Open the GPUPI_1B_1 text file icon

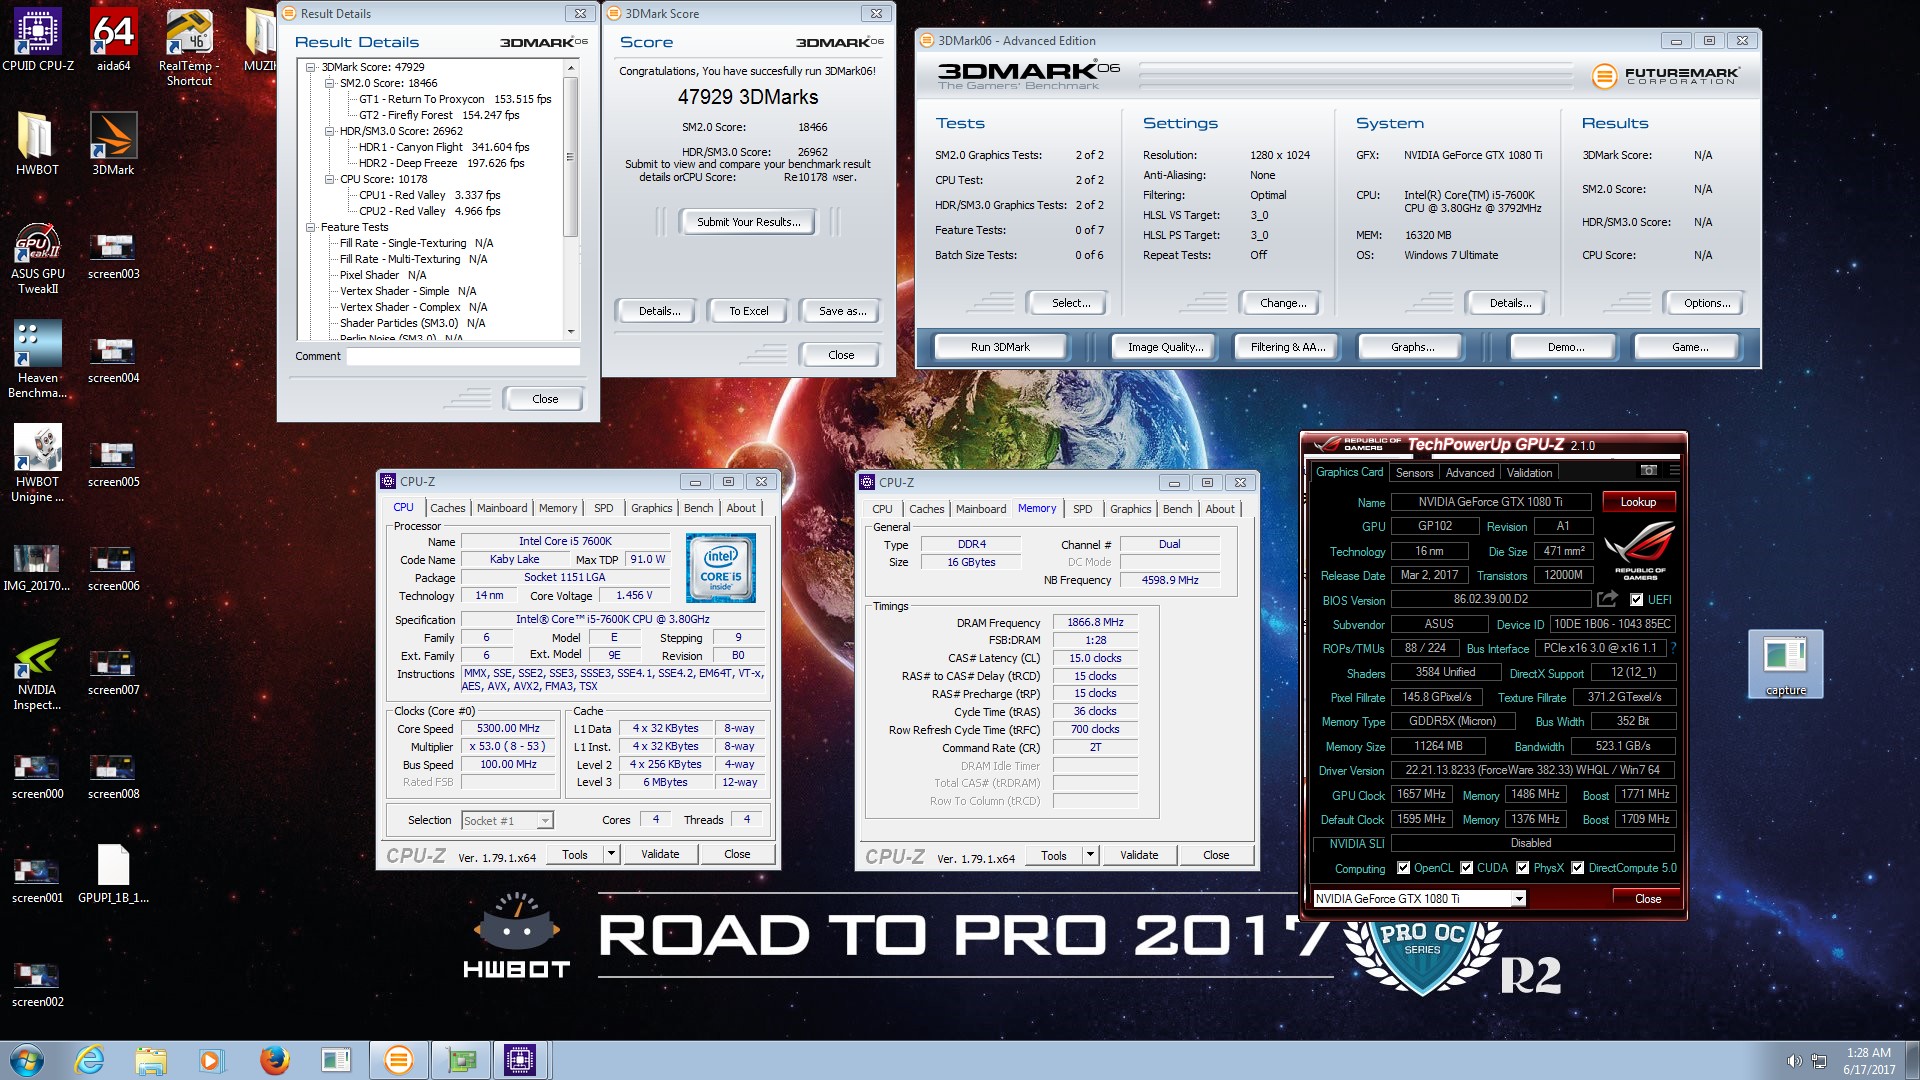[113, 875]
